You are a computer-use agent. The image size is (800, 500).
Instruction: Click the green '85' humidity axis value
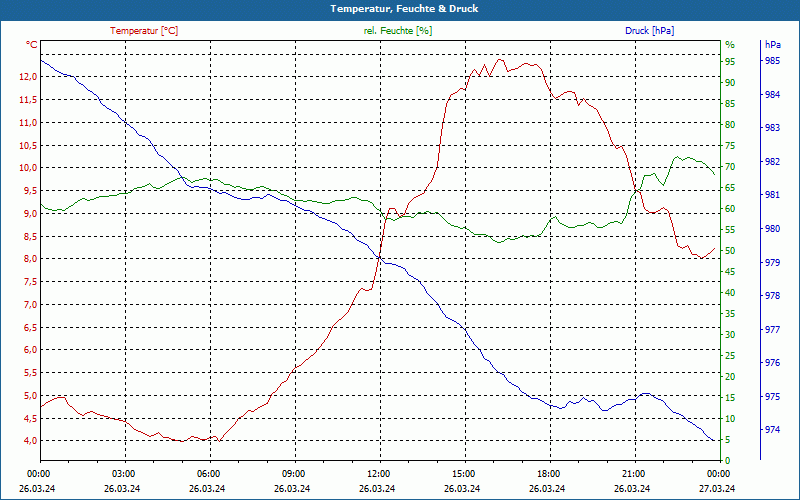point(730,104)
